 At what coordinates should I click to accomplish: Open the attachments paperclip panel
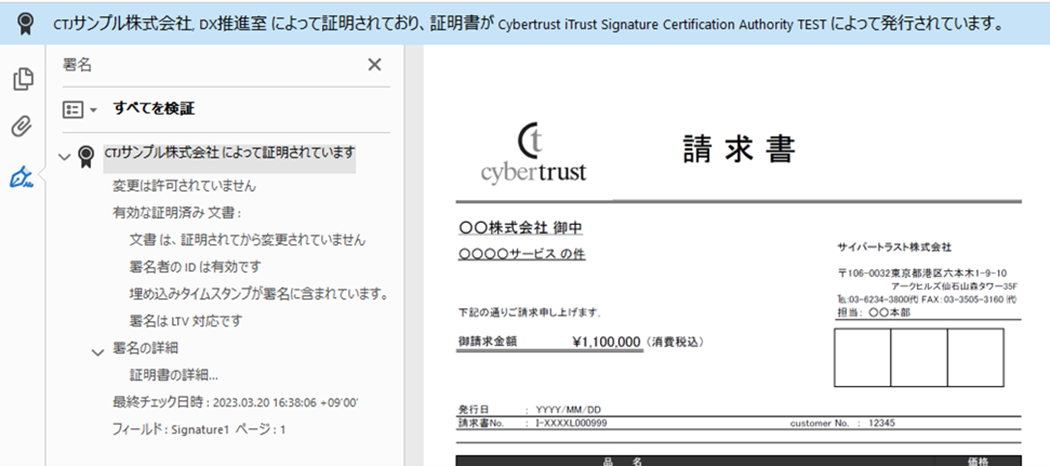[x=22, y=127]
